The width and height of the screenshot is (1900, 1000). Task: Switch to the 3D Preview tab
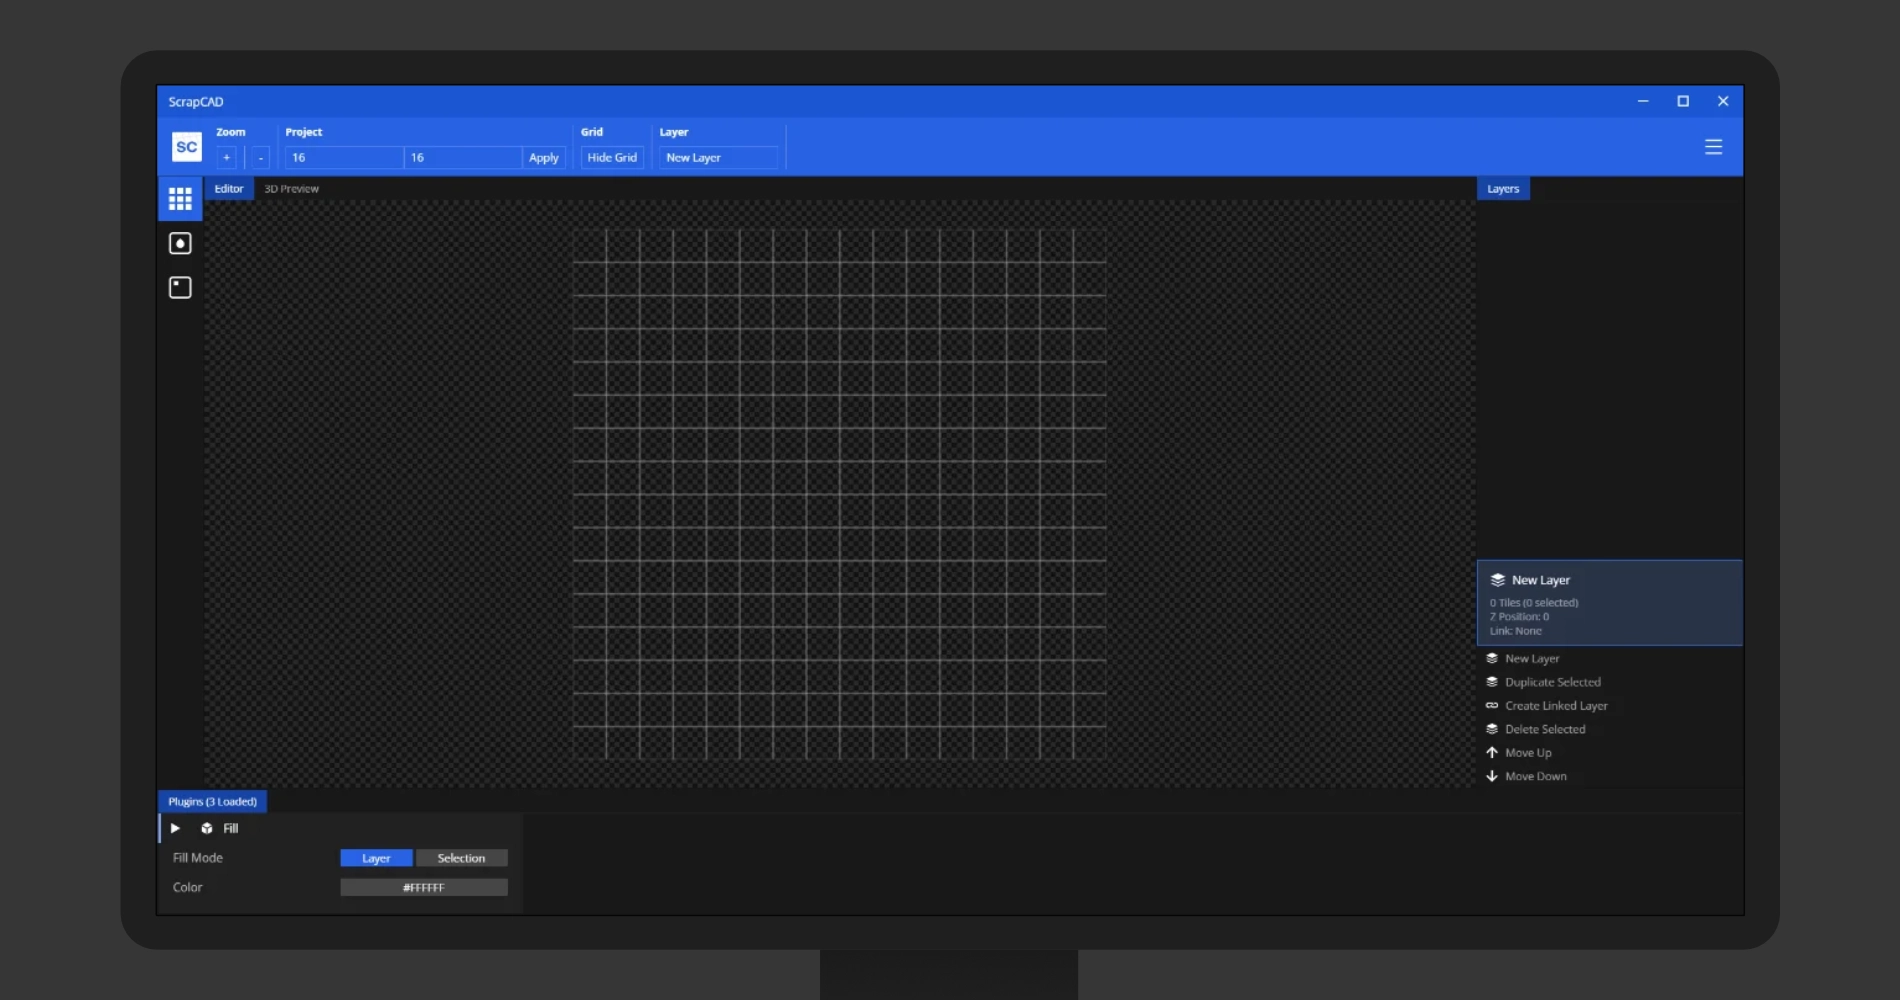291,189
